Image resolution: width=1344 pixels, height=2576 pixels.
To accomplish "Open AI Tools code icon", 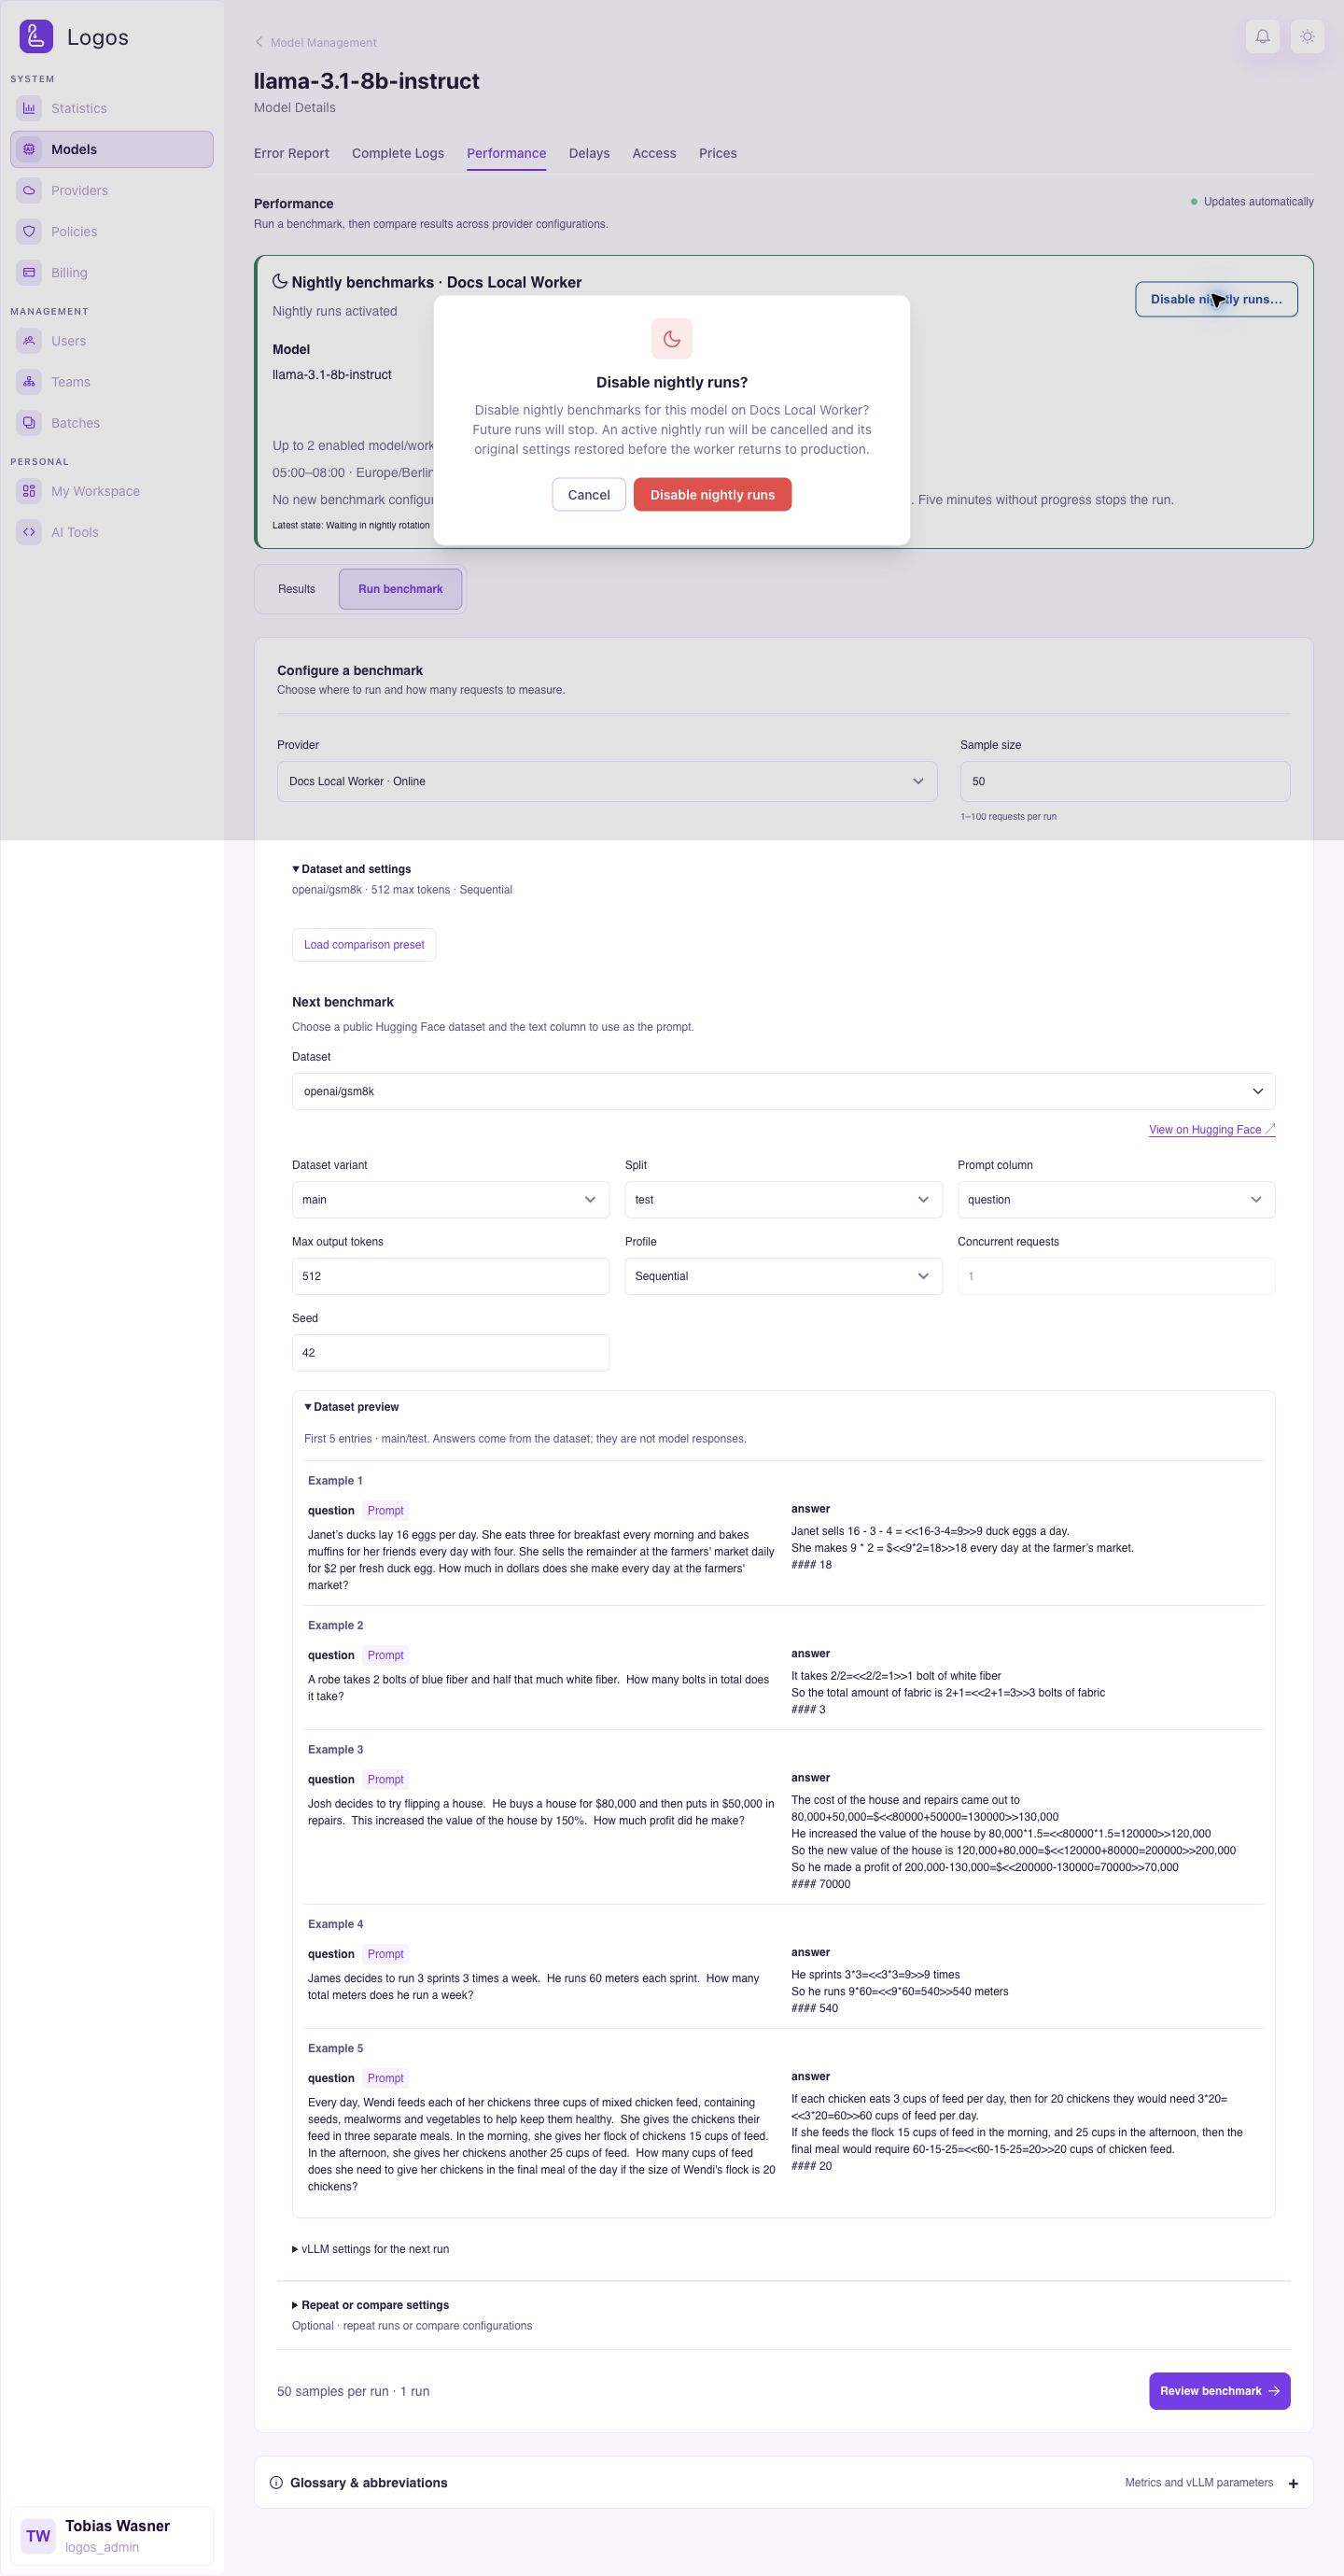I will [x=29, y=532].
